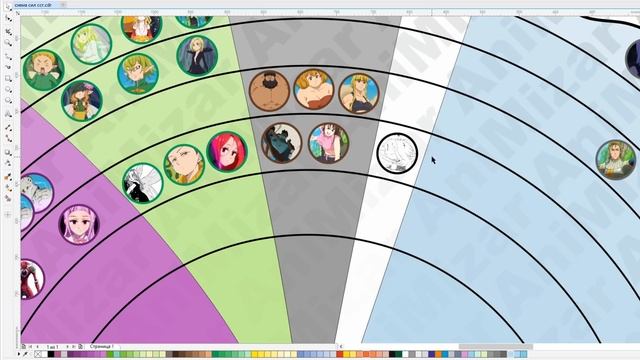The image size is (640, 360).
Task: Click the no-color X swatch
Action: [38, 354]
